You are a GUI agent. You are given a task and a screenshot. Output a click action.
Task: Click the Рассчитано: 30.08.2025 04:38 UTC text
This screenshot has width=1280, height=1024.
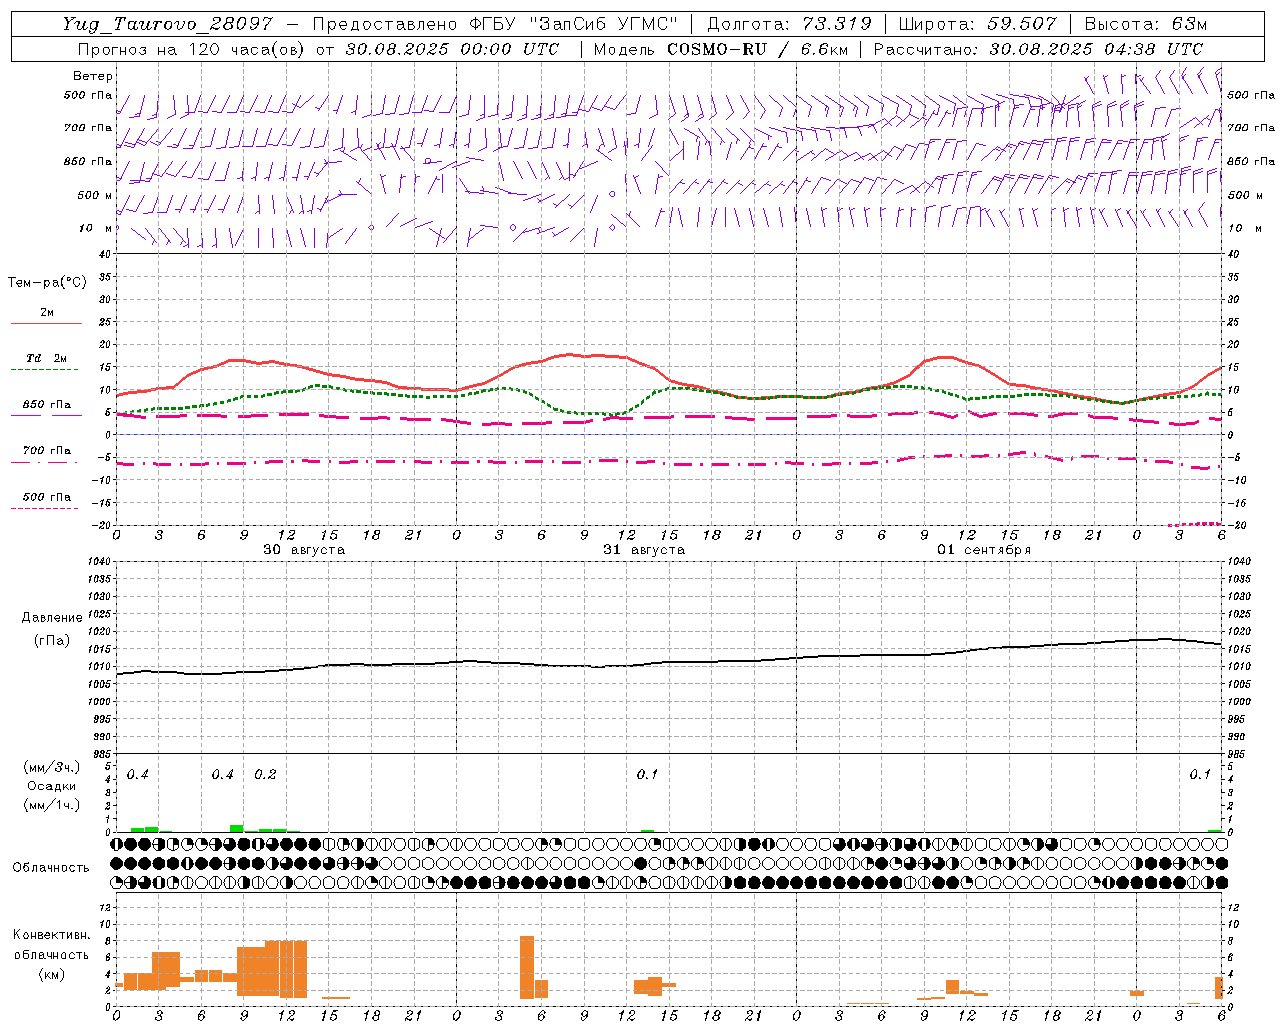[1038, 49]
